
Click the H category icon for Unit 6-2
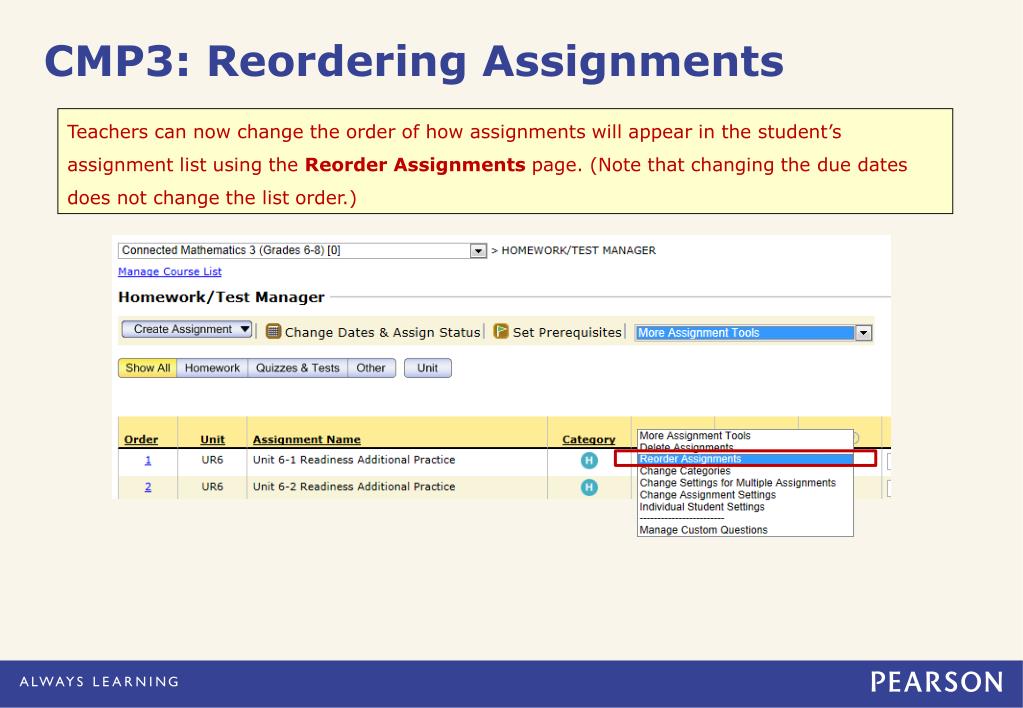tap(589, 487)
